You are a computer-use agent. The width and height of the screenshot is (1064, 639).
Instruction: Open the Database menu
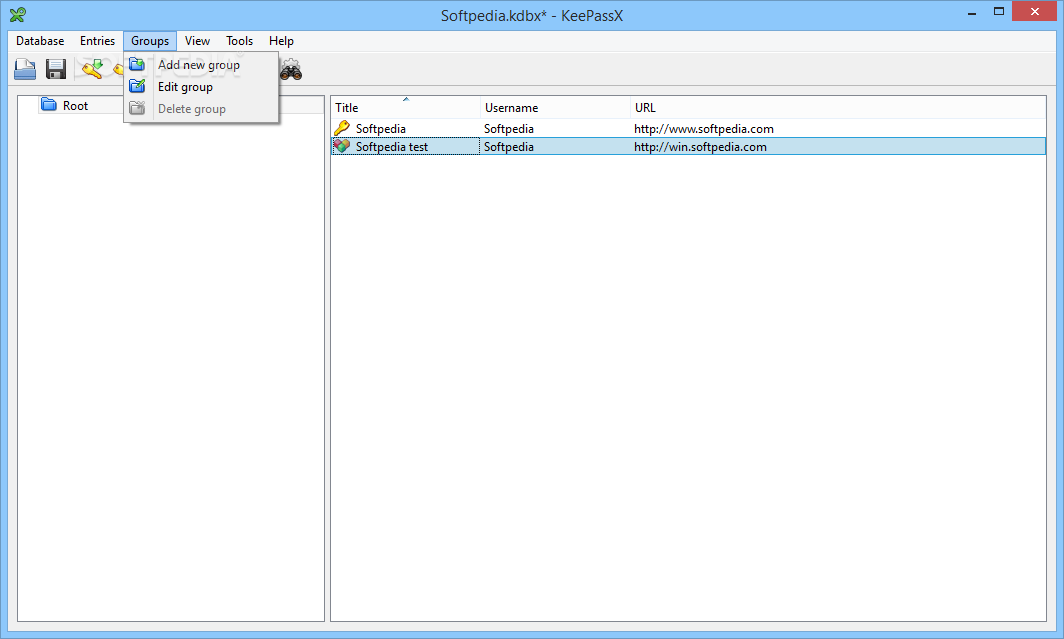(x=40, y=41)
